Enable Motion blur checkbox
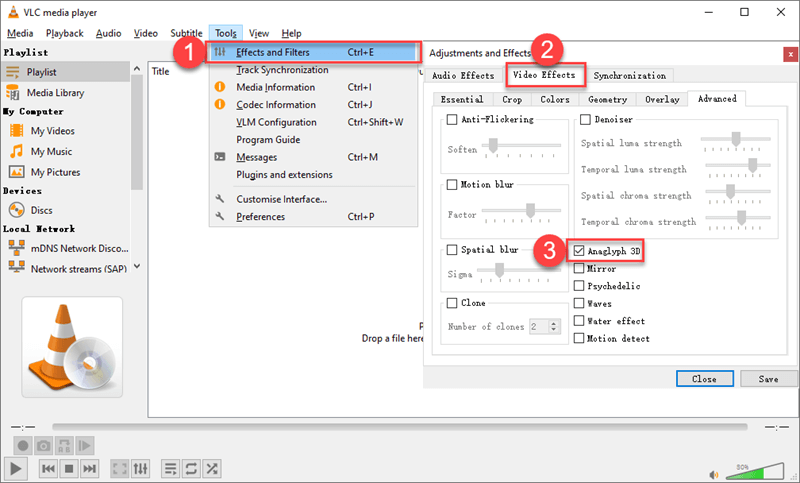 pyautogui.click(x=452, y=185)
